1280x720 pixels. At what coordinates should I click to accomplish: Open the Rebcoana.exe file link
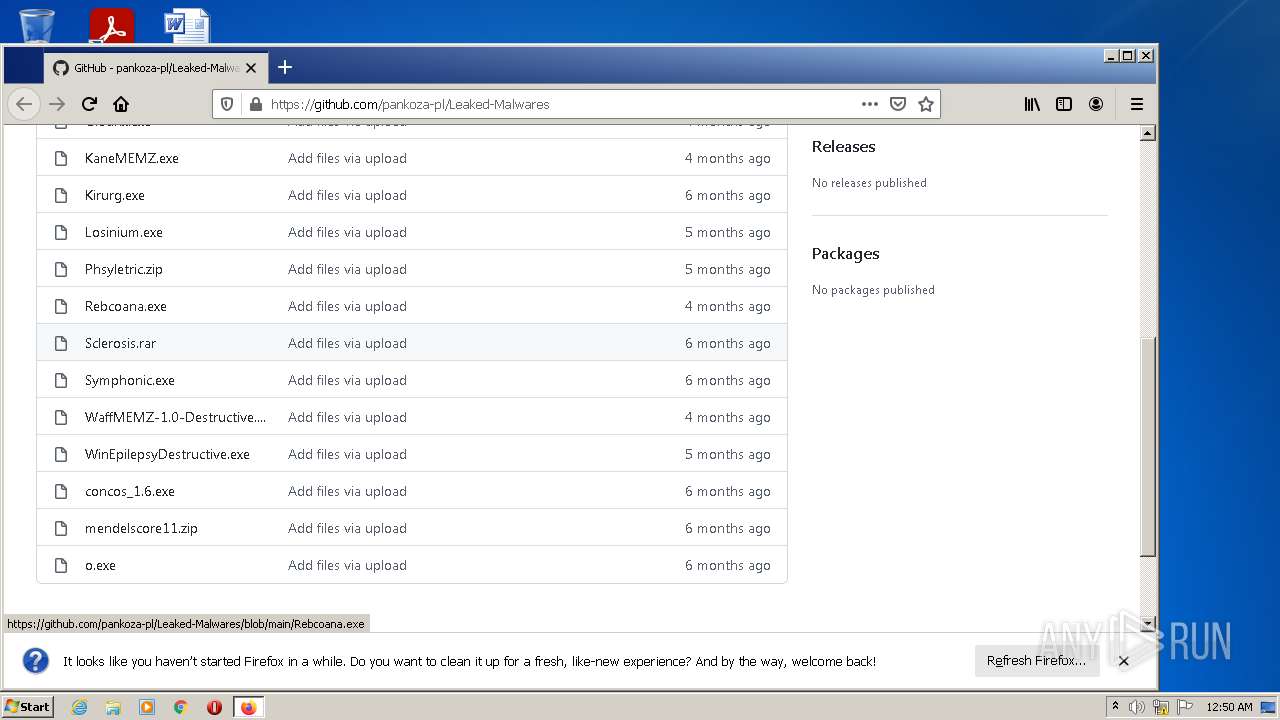pos(126,306)
